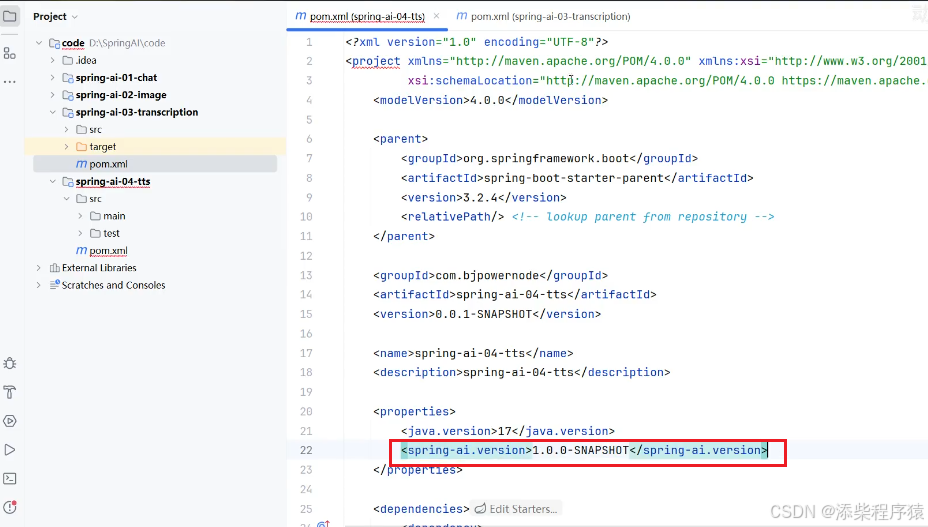The height and width of the screenshot is (527, 928).
Task: Open the Build tool window hammer icon
Action: (9, 392)
